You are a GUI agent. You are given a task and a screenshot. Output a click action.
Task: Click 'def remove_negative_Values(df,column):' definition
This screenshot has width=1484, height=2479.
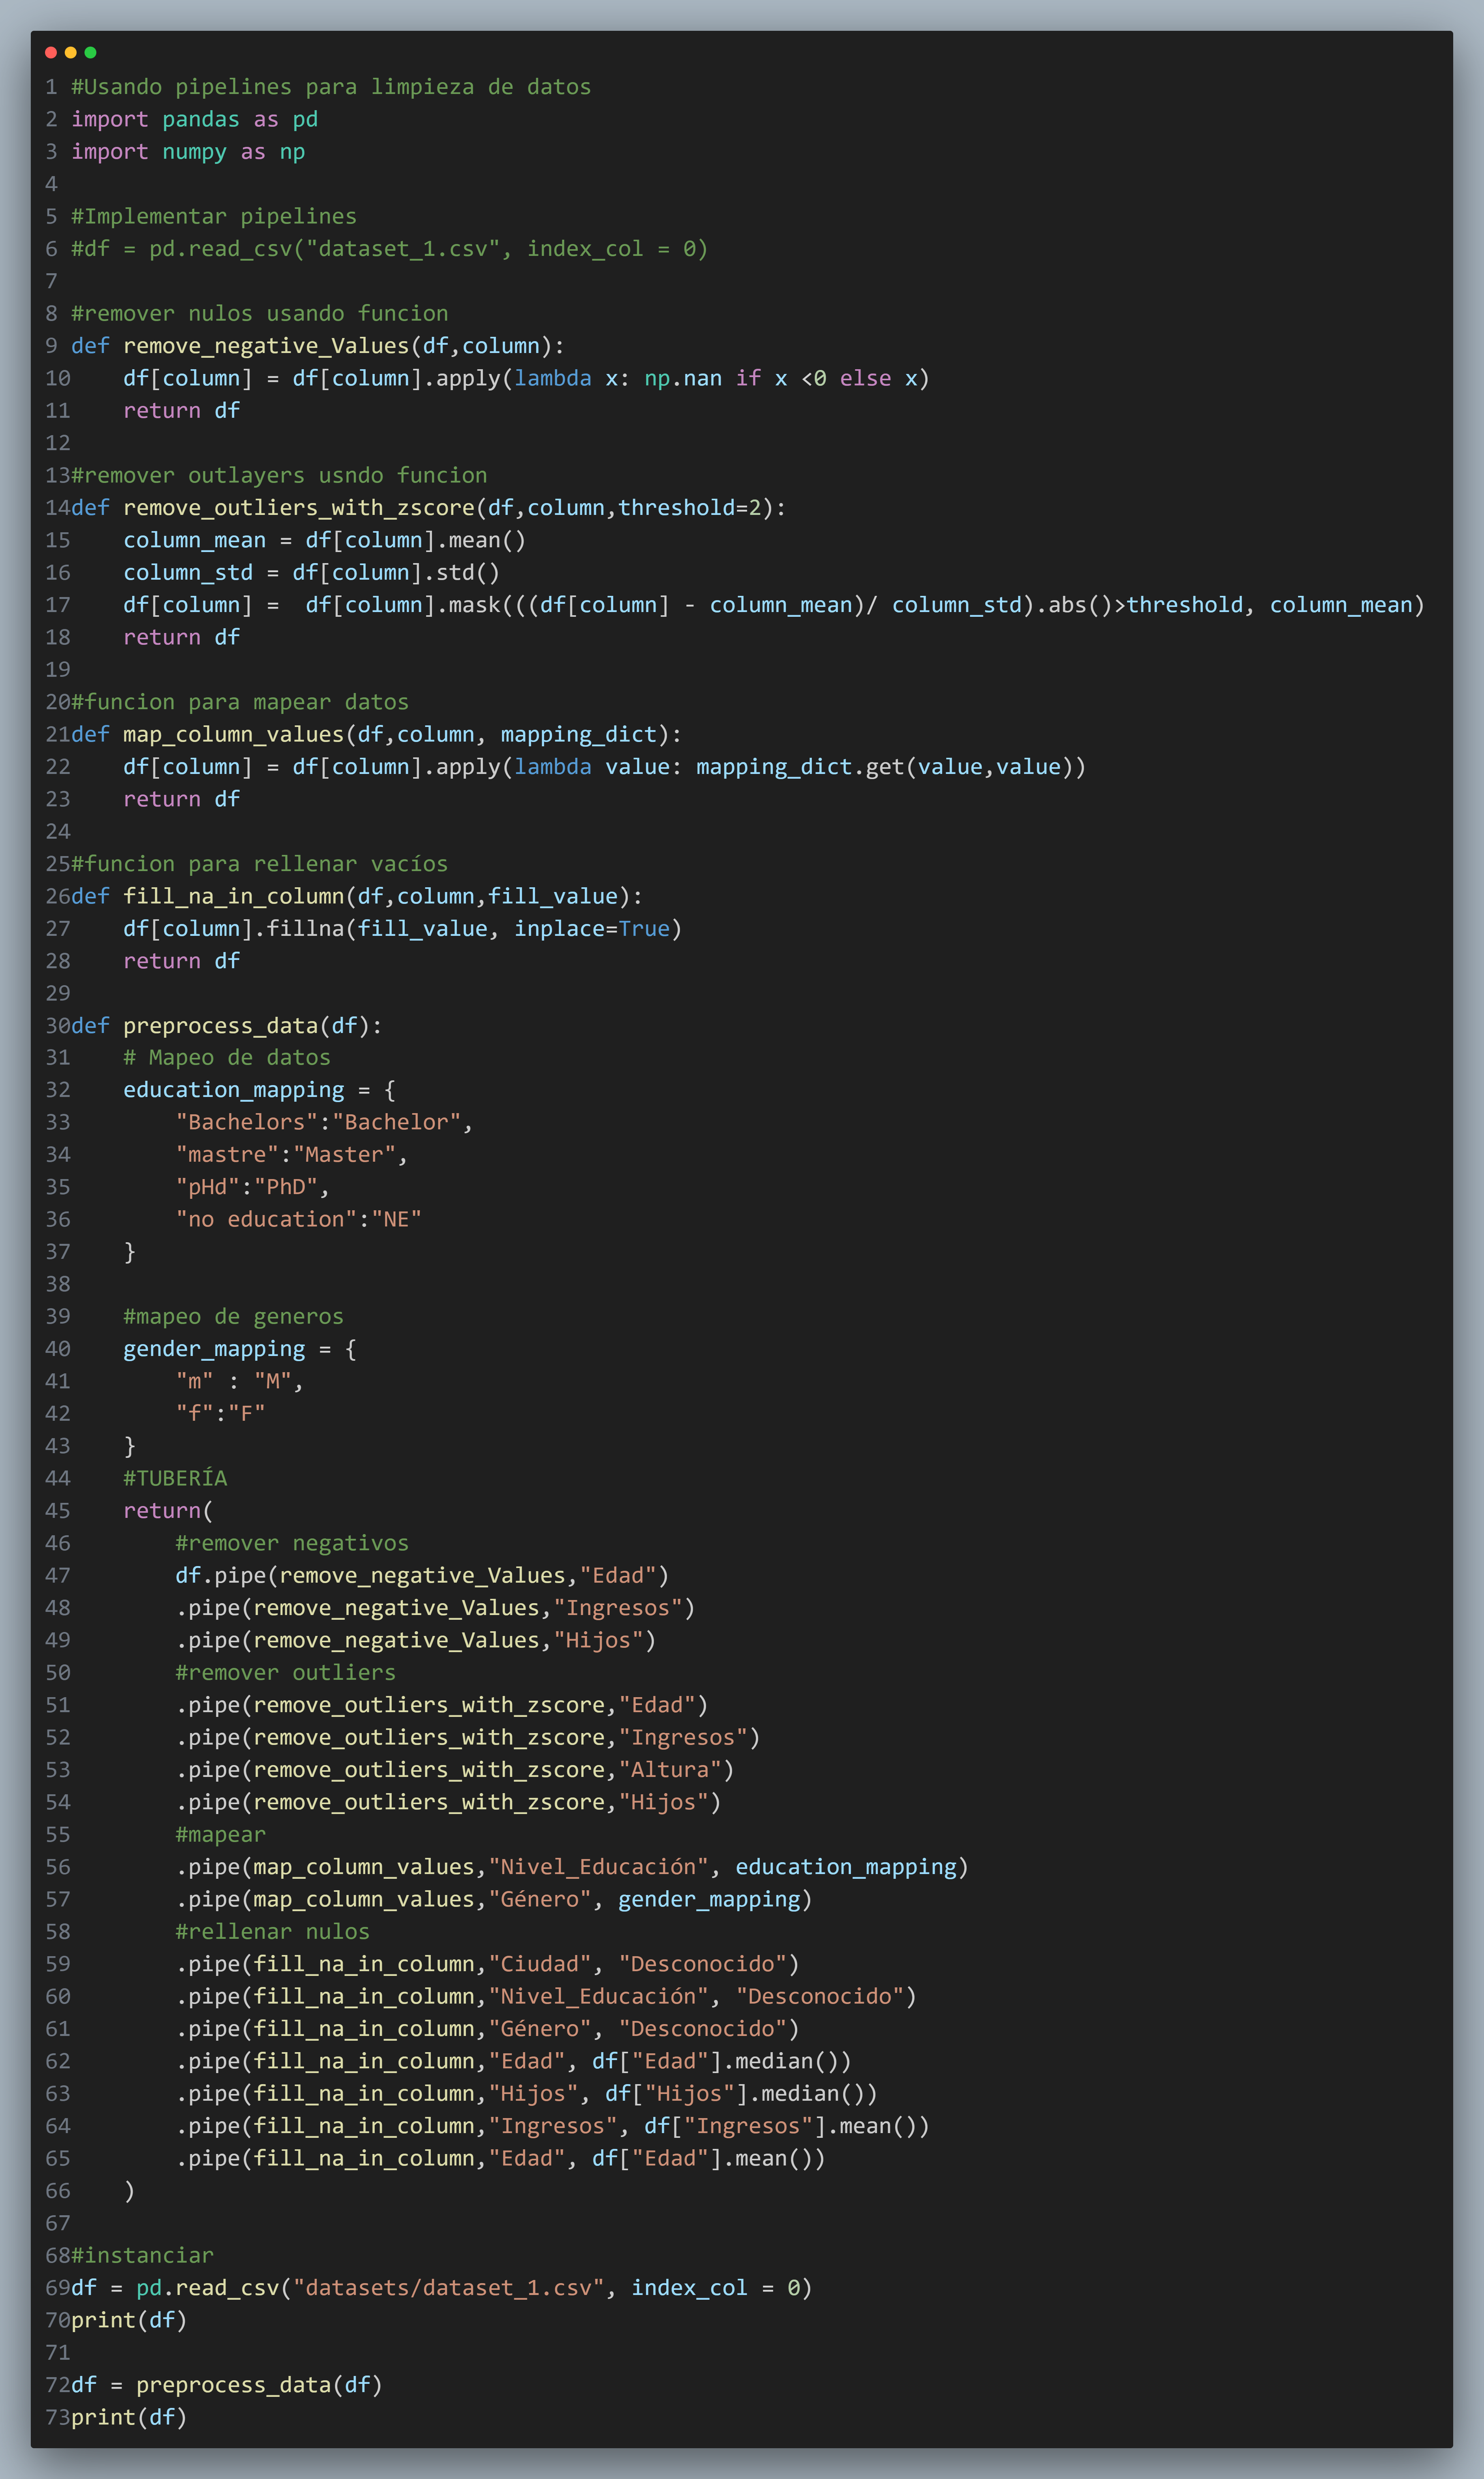(318, 346)
